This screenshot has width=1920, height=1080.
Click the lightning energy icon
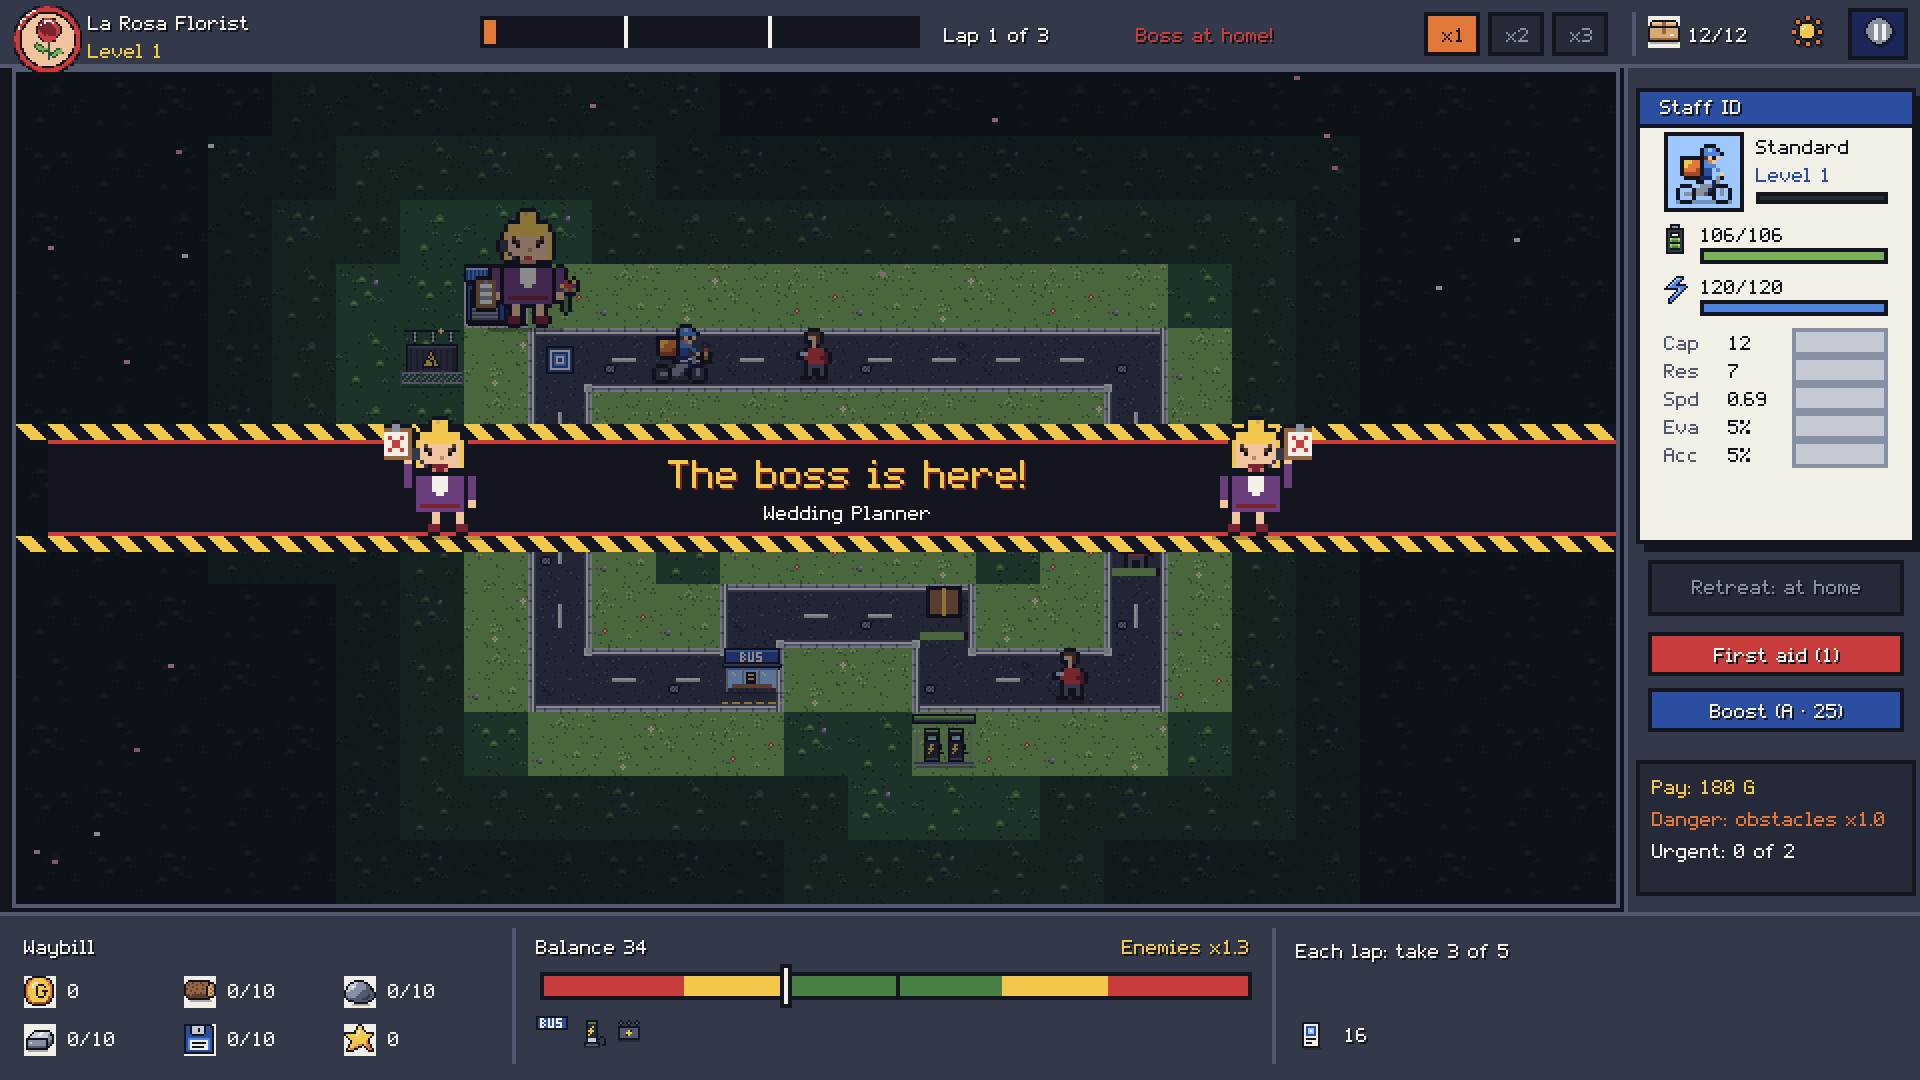[x=1675, y=290]
